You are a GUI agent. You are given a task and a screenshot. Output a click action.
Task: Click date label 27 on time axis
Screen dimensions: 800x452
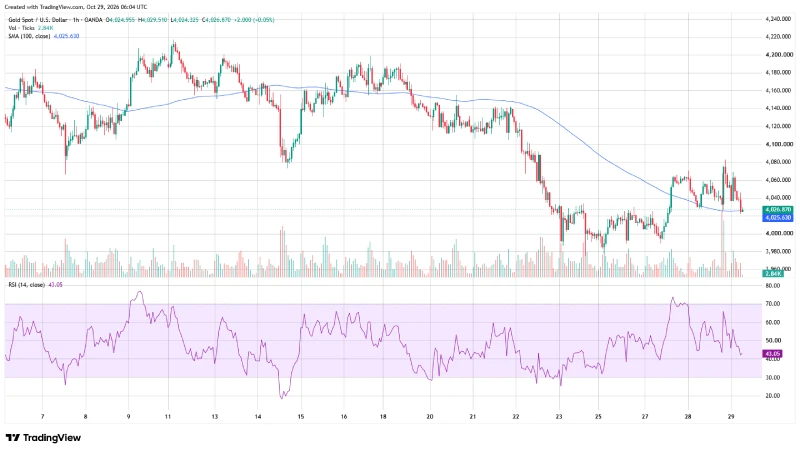[645, 417]
